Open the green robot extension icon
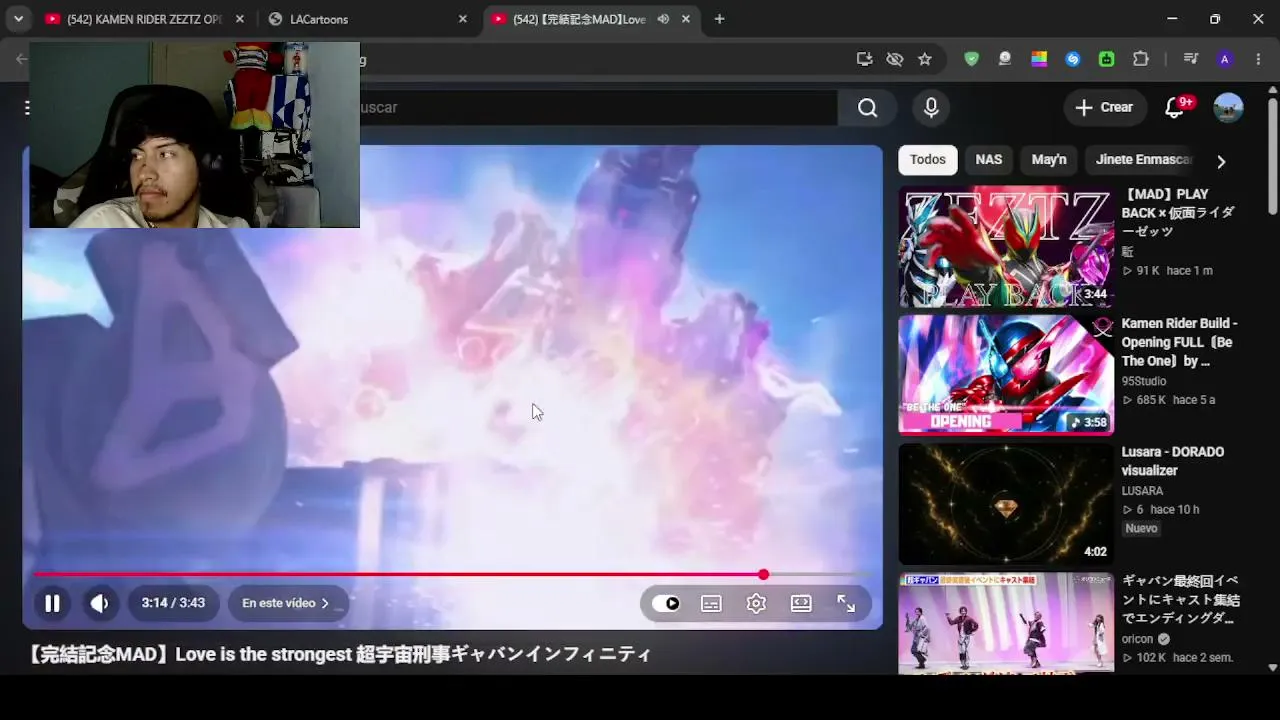This screenshot has height=720, width=1280. (1107, 59)
